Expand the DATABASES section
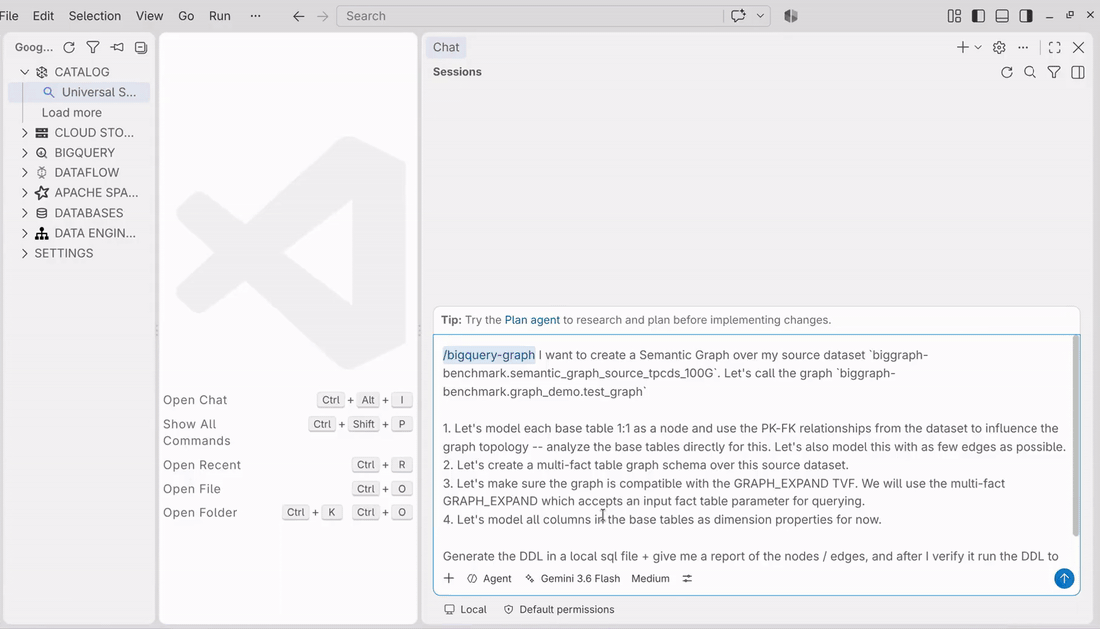The width and height of the screenshot is (1100, 629). point(25,212)
